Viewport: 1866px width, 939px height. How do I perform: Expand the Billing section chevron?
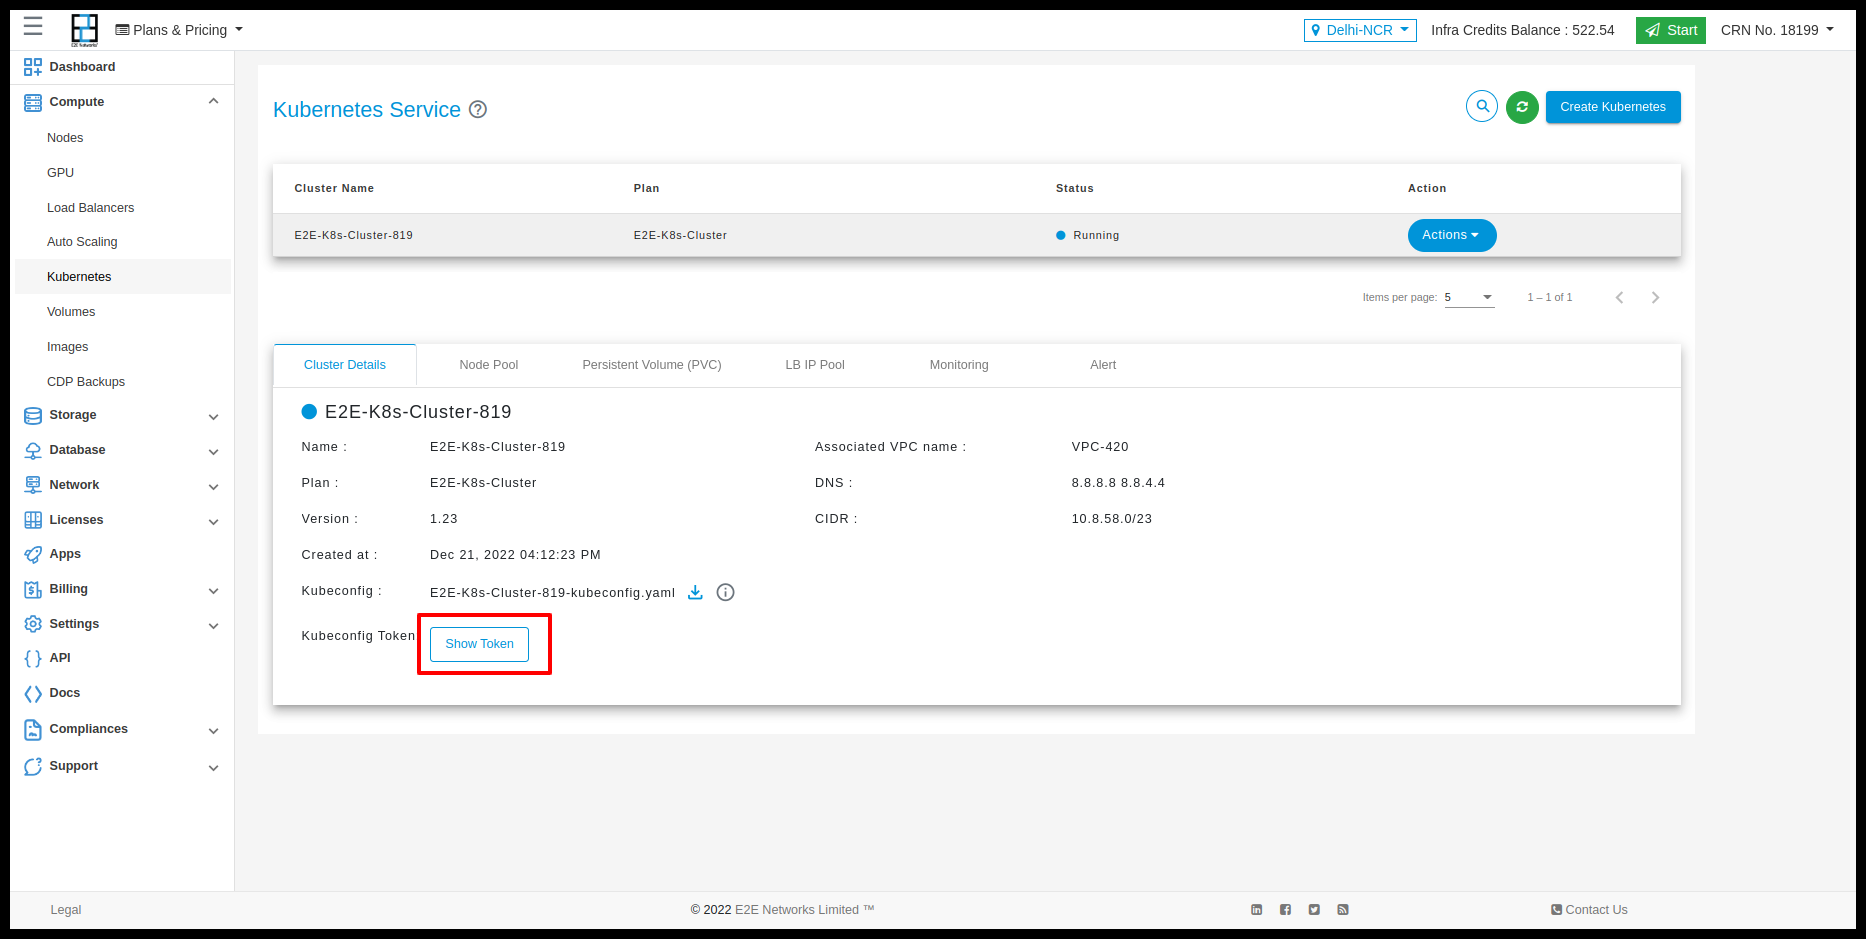[213, 590]
